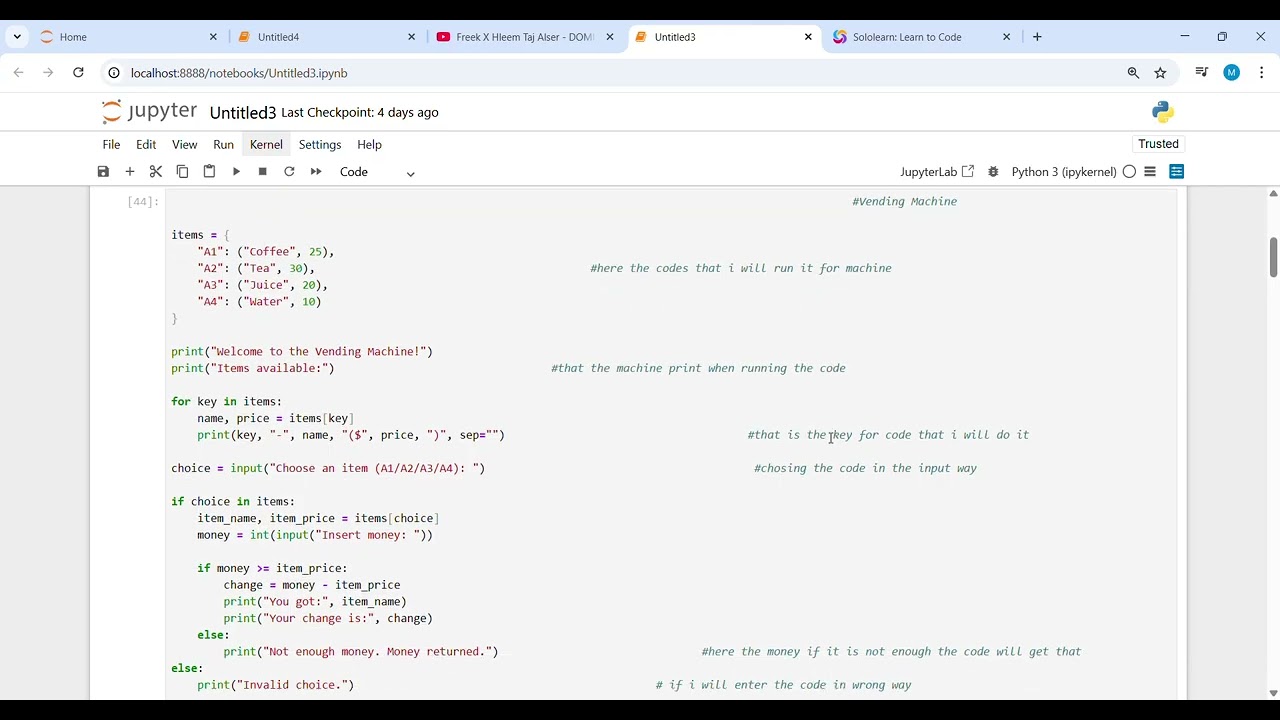Open the table of contents lines icon
The width and height of the screenshot is (1280, 720).
tap(1150, 172)
